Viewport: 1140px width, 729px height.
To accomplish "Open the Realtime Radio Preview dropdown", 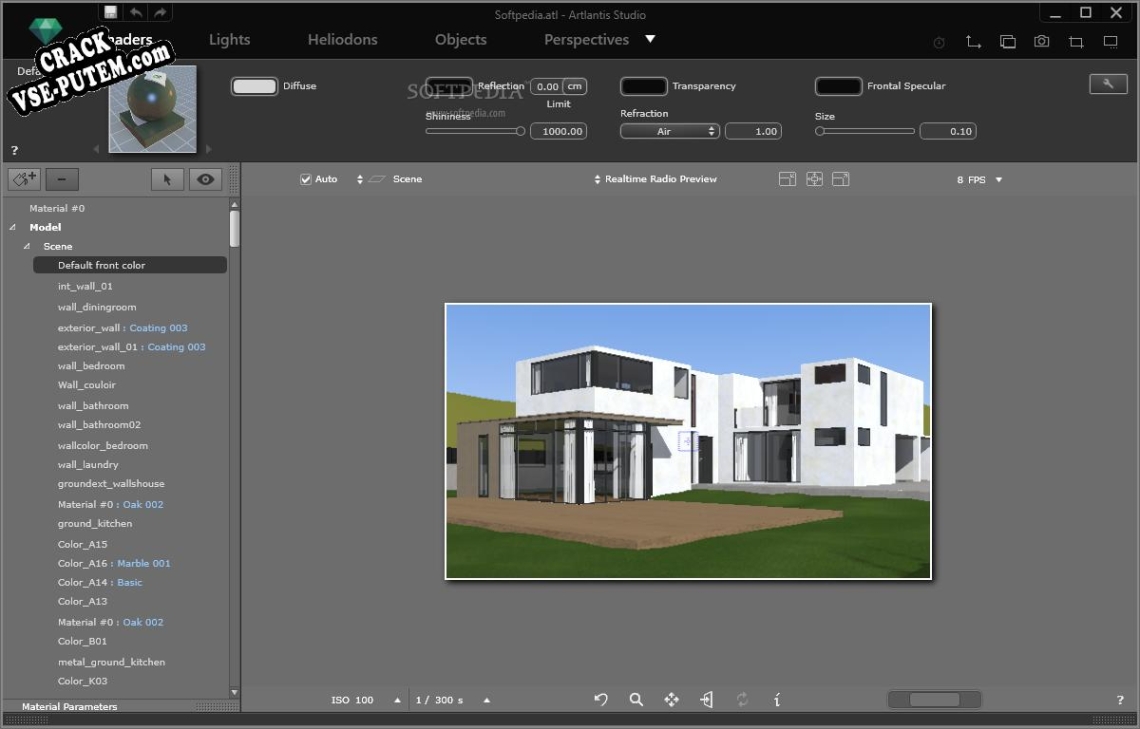I will pyautogui.click(x=655, y=179).
